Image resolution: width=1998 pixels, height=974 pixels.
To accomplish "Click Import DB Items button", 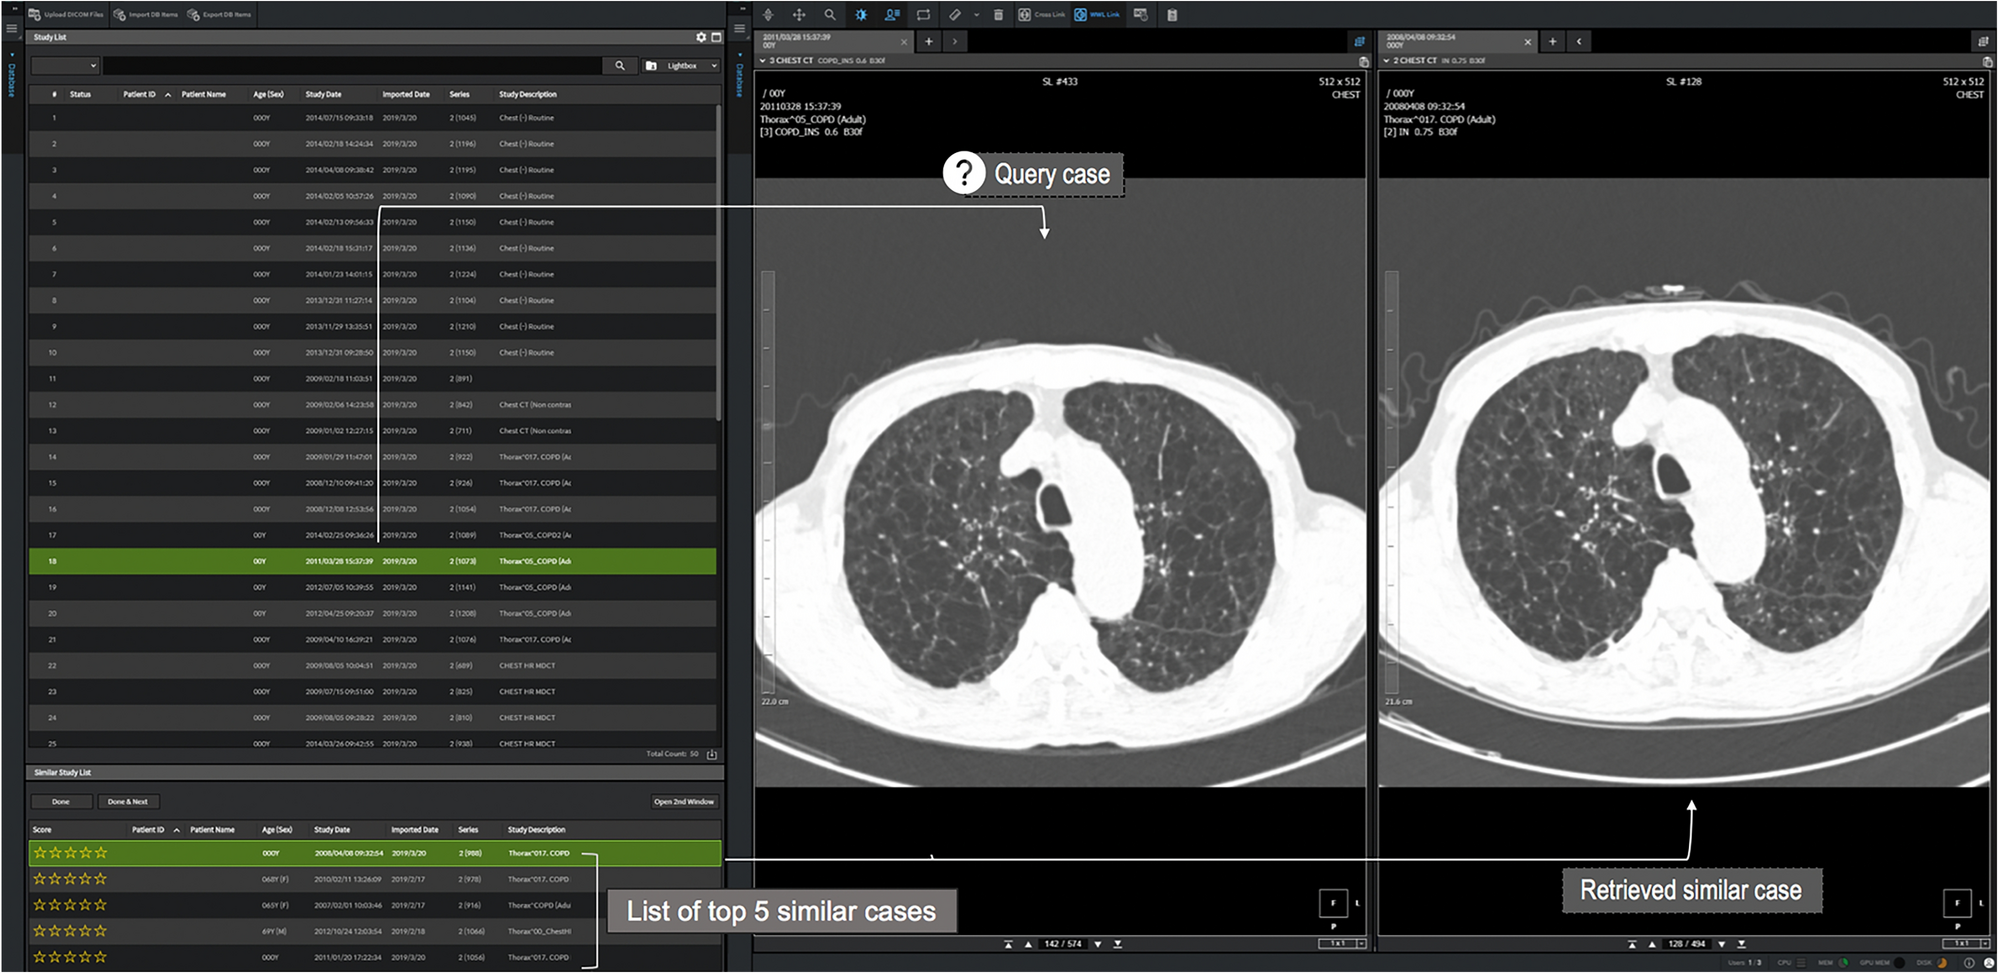I will 145,15.
